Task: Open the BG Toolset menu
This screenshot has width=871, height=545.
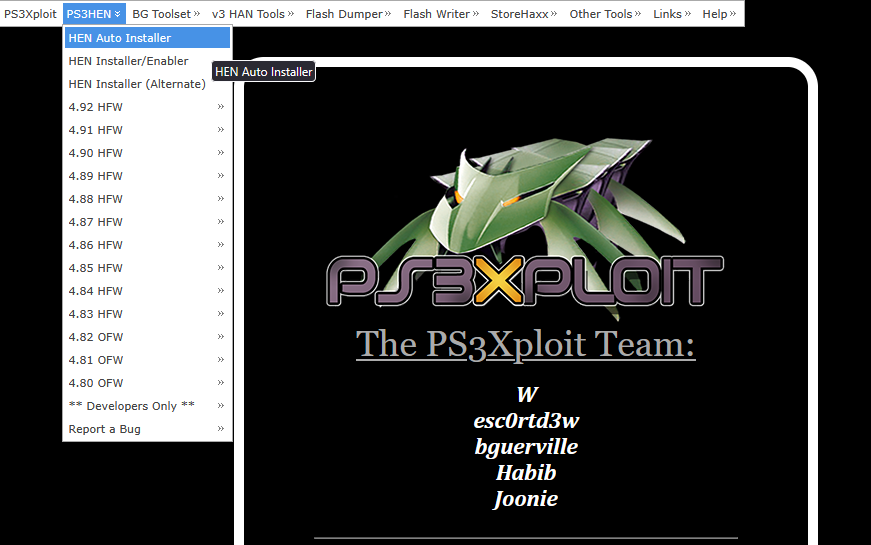Action: 166,14
